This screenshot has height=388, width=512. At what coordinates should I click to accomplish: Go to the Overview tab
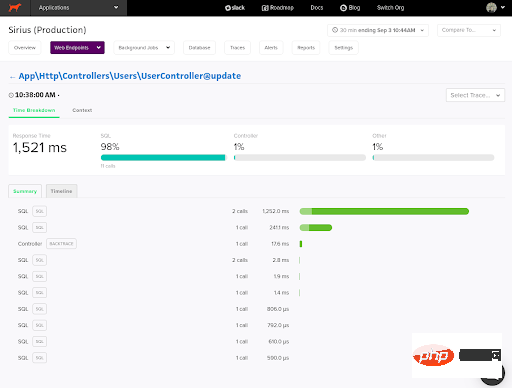[x=25, y=48]
